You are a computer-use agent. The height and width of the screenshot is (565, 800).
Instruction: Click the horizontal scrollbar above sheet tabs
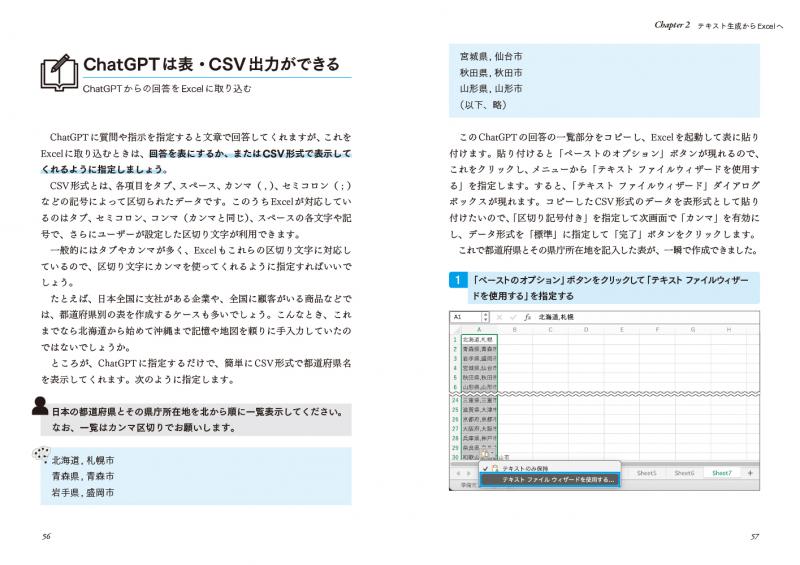click(x=605, y=464)
